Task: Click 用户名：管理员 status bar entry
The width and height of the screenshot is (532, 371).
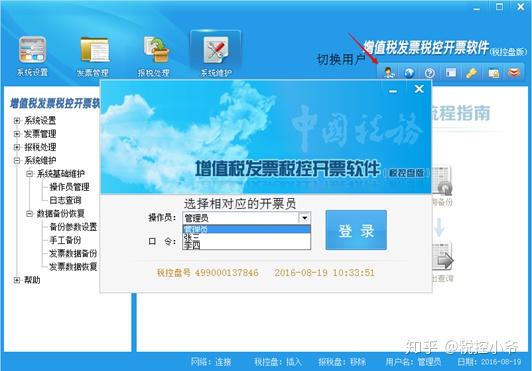Action: [413, 362]
